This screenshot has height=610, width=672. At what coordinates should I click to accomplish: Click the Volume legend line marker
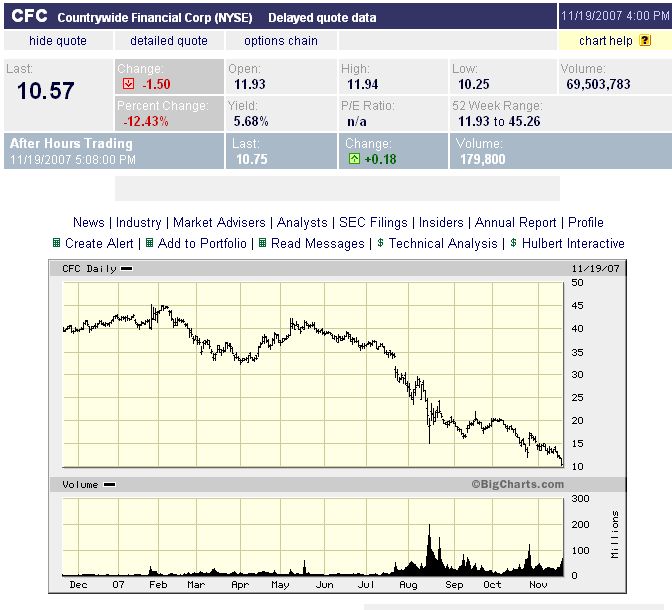(109, 485)
